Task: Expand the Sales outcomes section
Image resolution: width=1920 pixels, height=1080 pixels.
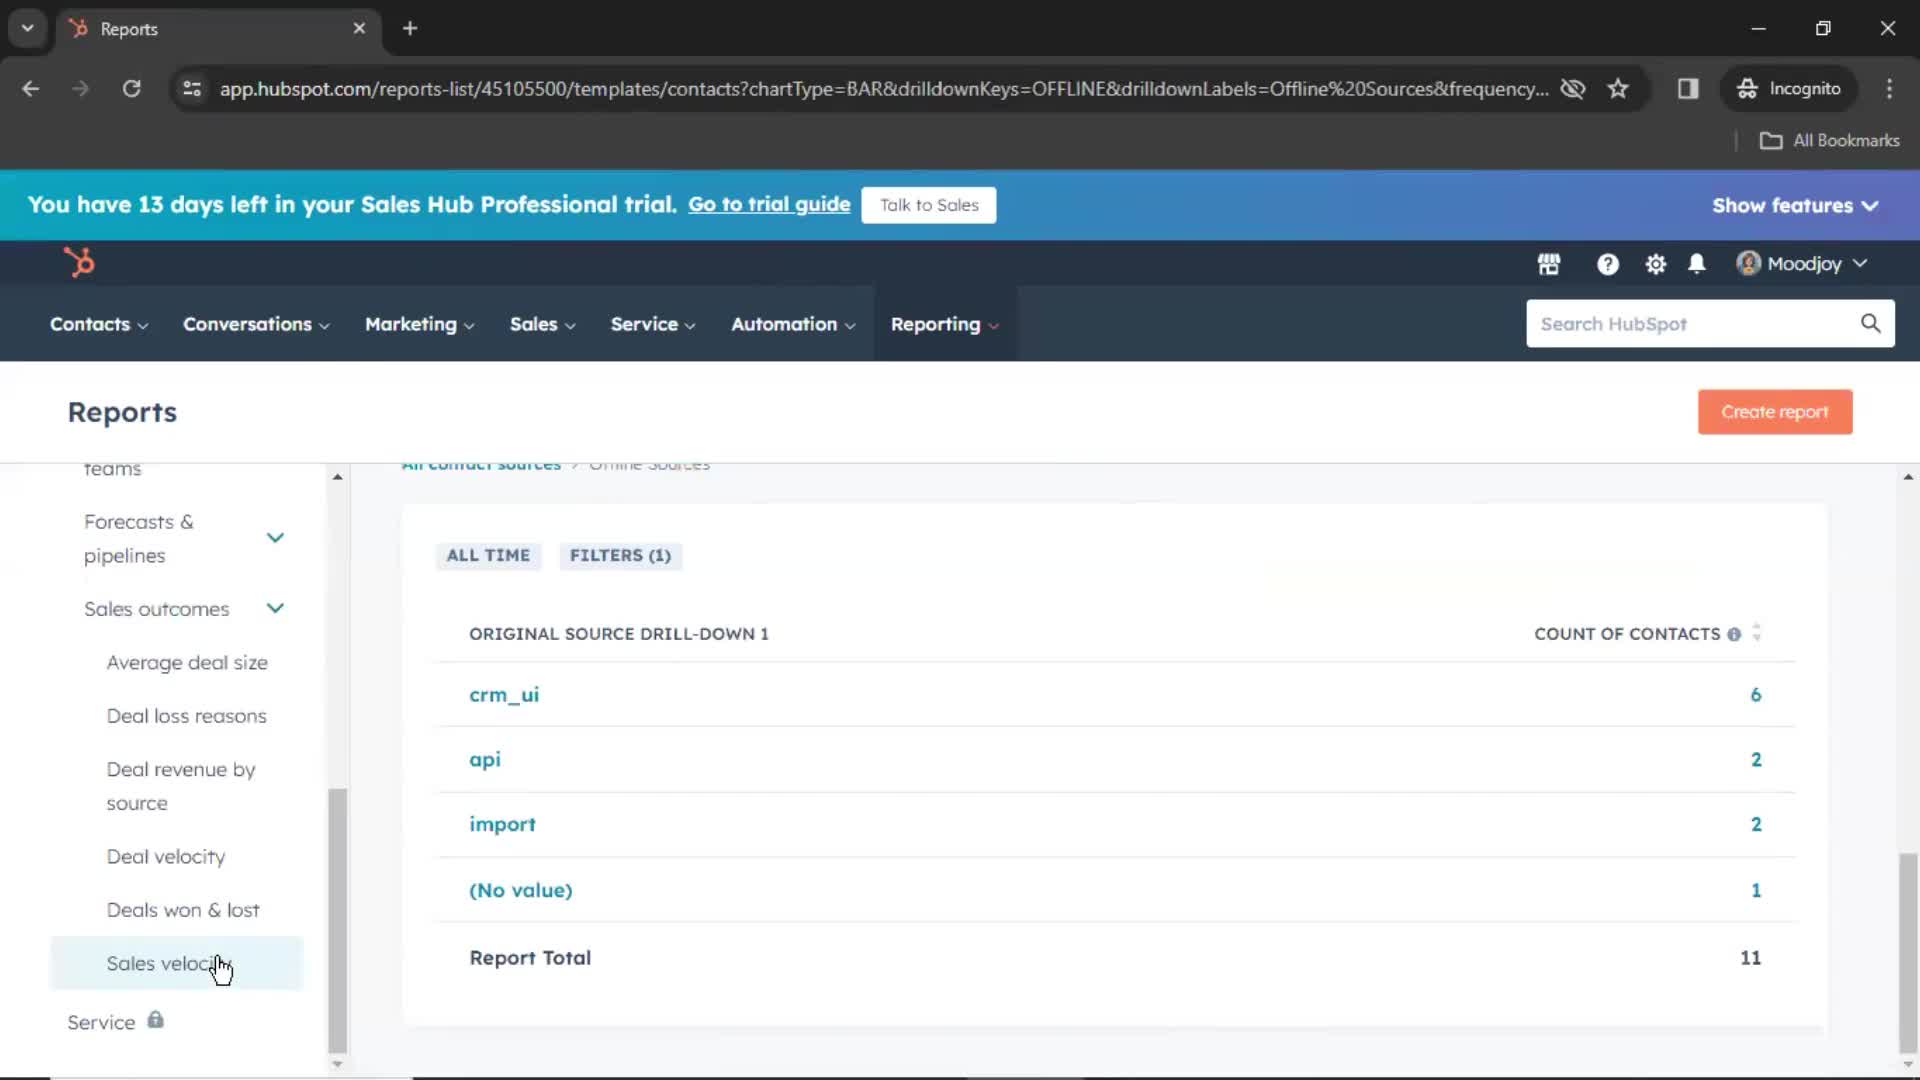Action: pos(274,608)
